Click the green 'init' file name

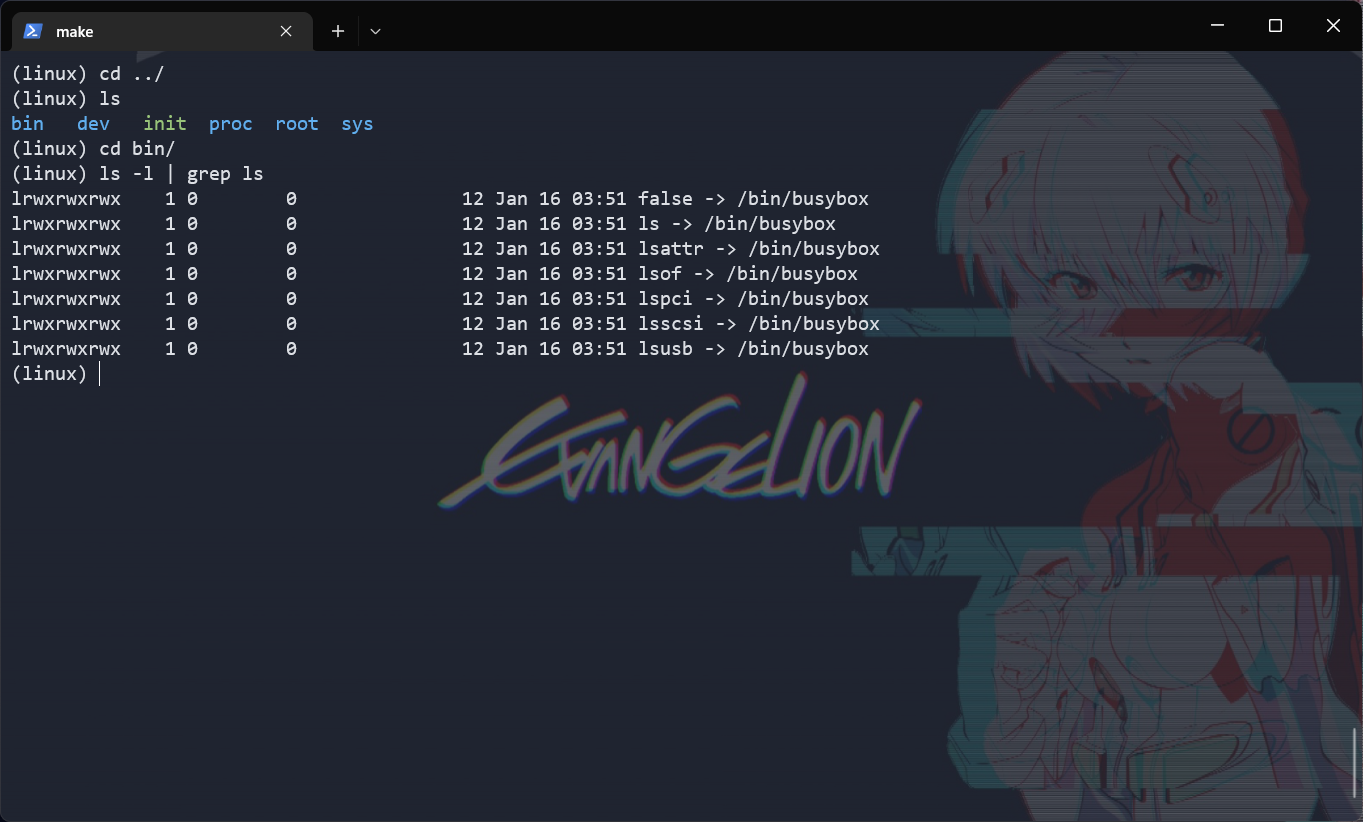click(x=165, y=124)
